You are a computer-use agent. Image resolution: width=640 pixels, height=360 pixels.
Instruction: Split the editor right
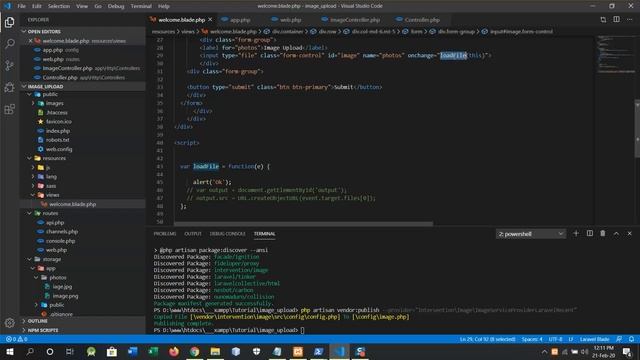click(616, 20)
